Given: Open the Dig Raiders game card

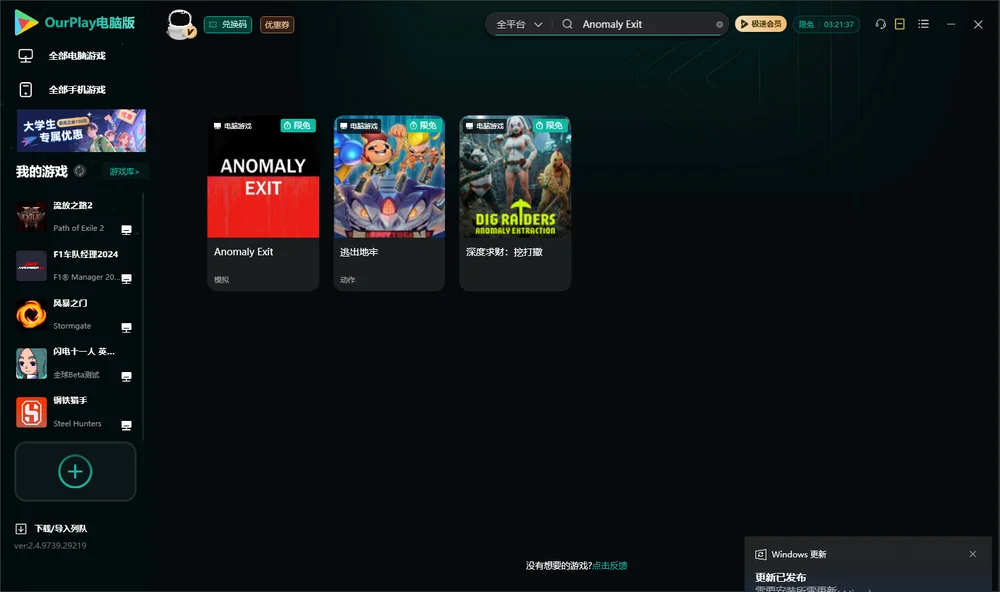Looking at the screenshot, I should click(515, 203).
